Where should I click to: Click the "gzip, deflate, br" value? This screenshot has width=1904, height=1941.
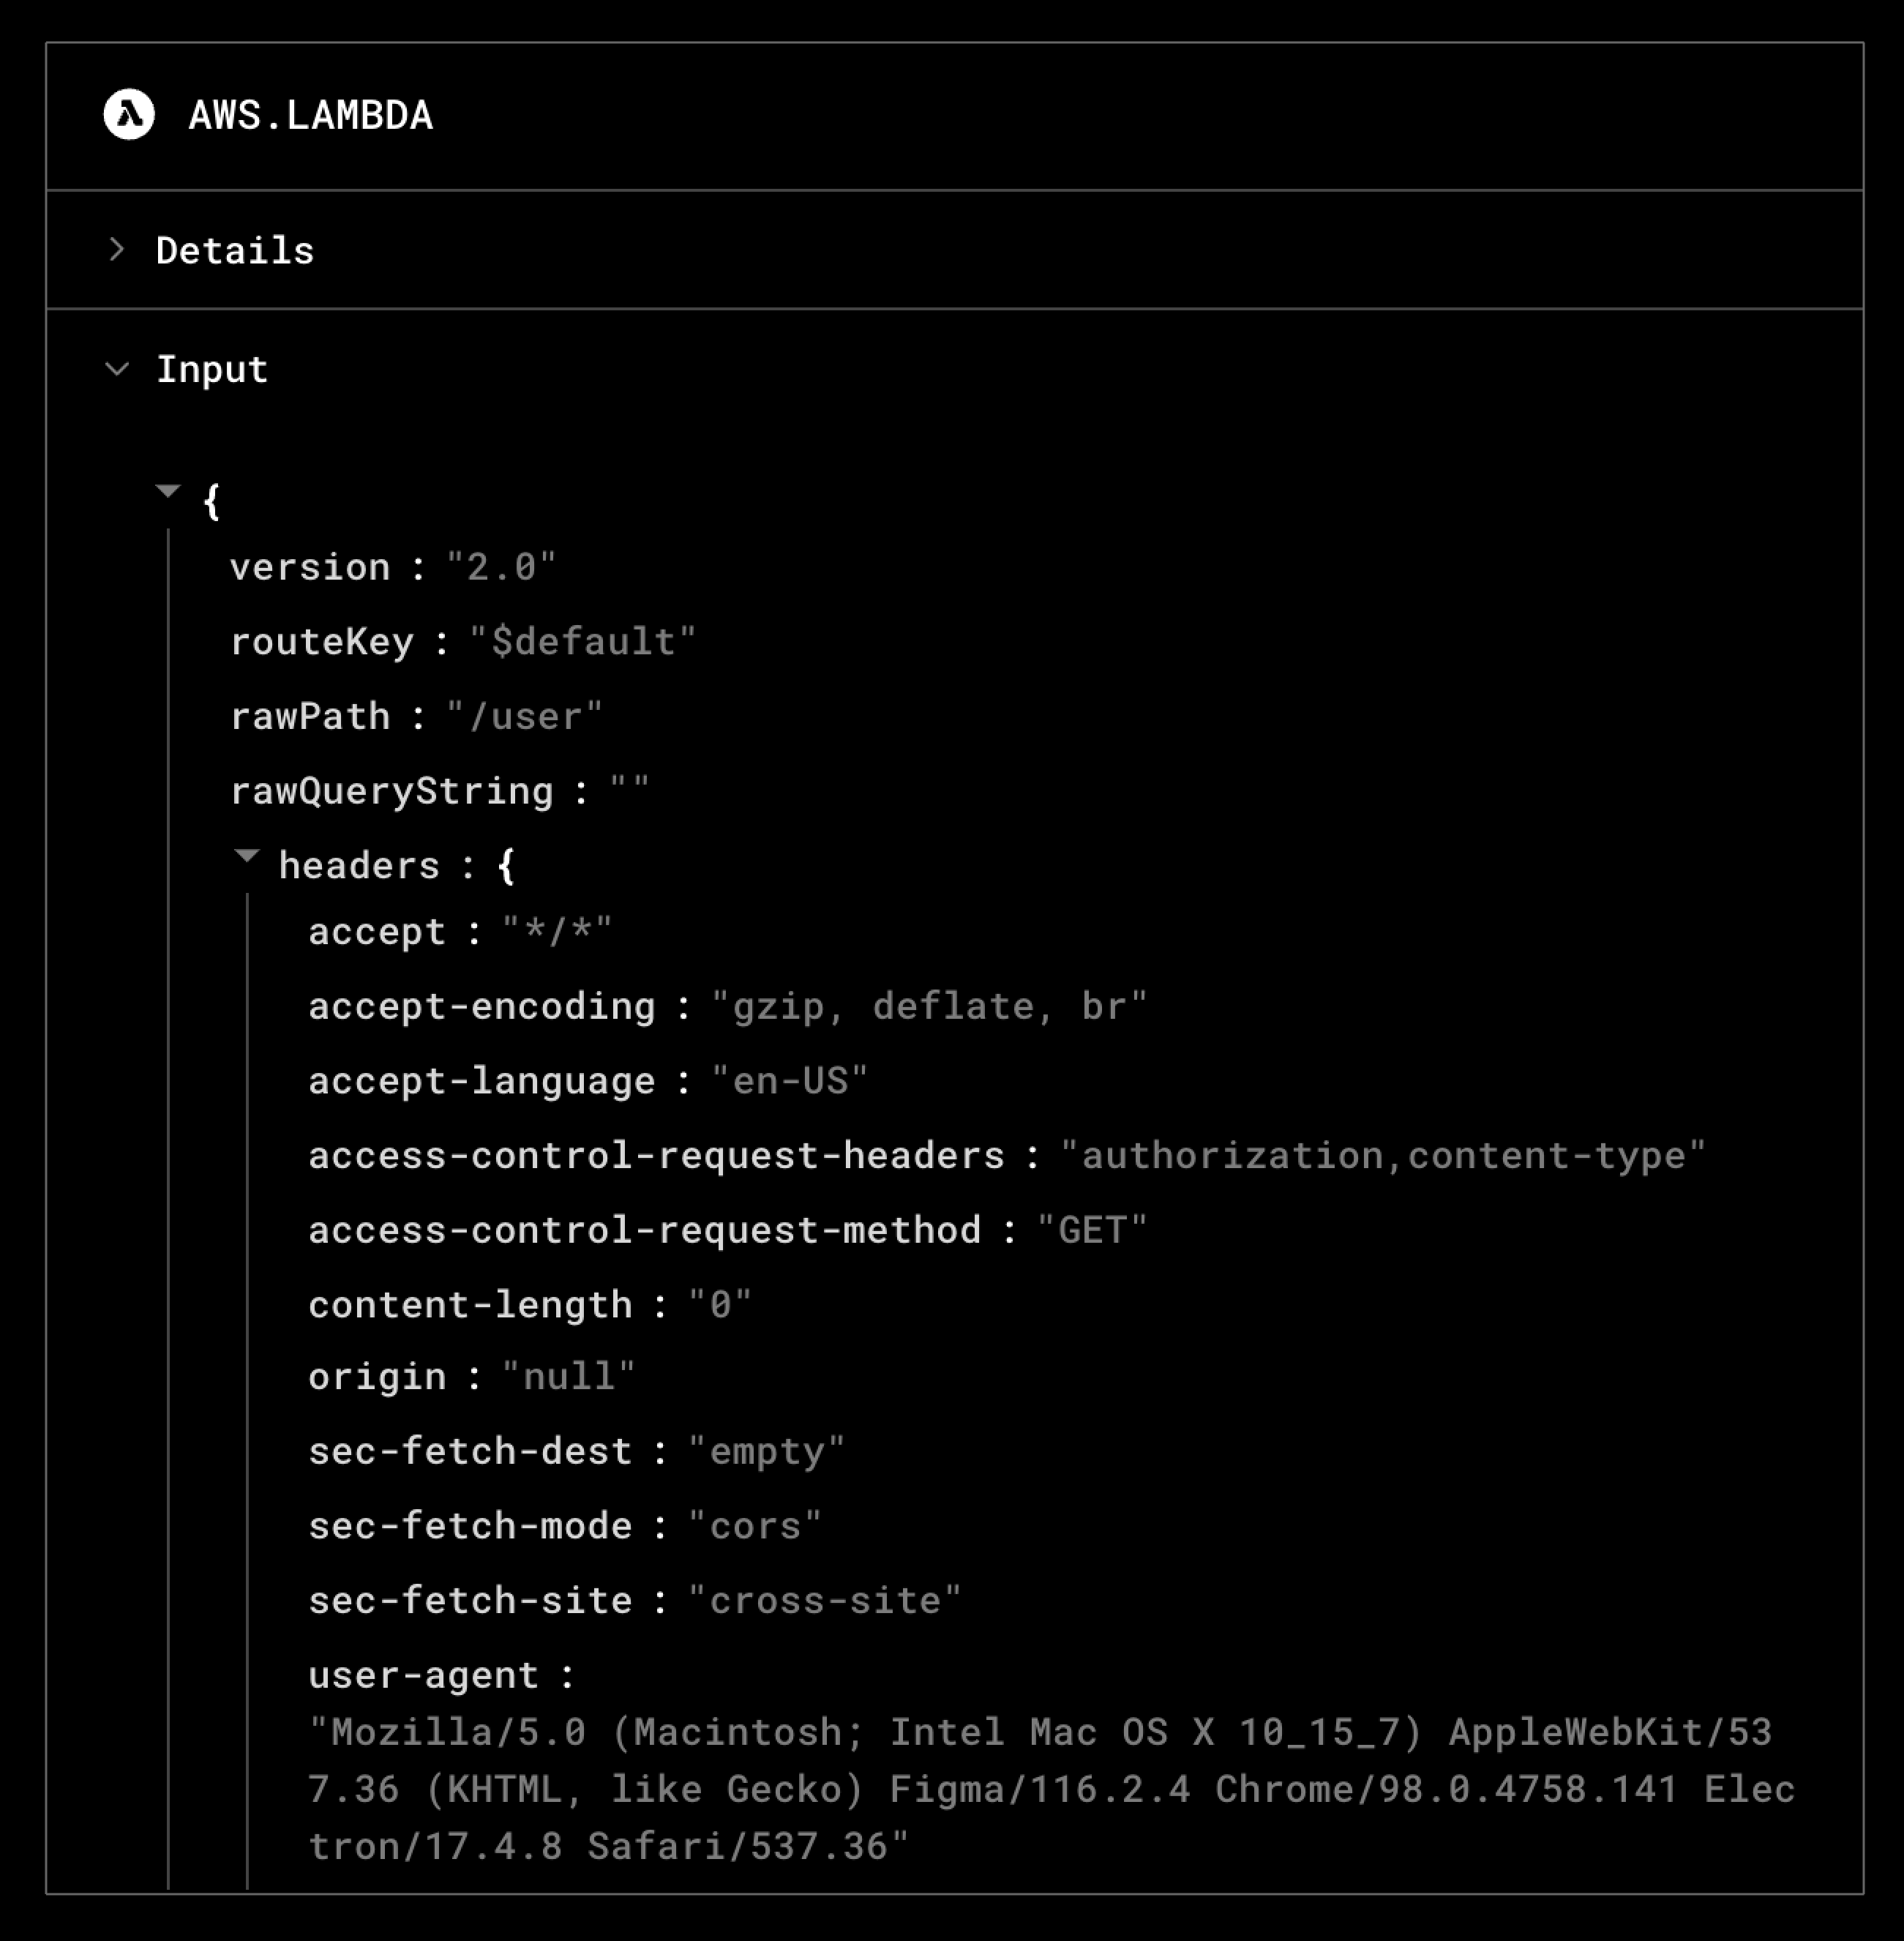coord(929,1007)
